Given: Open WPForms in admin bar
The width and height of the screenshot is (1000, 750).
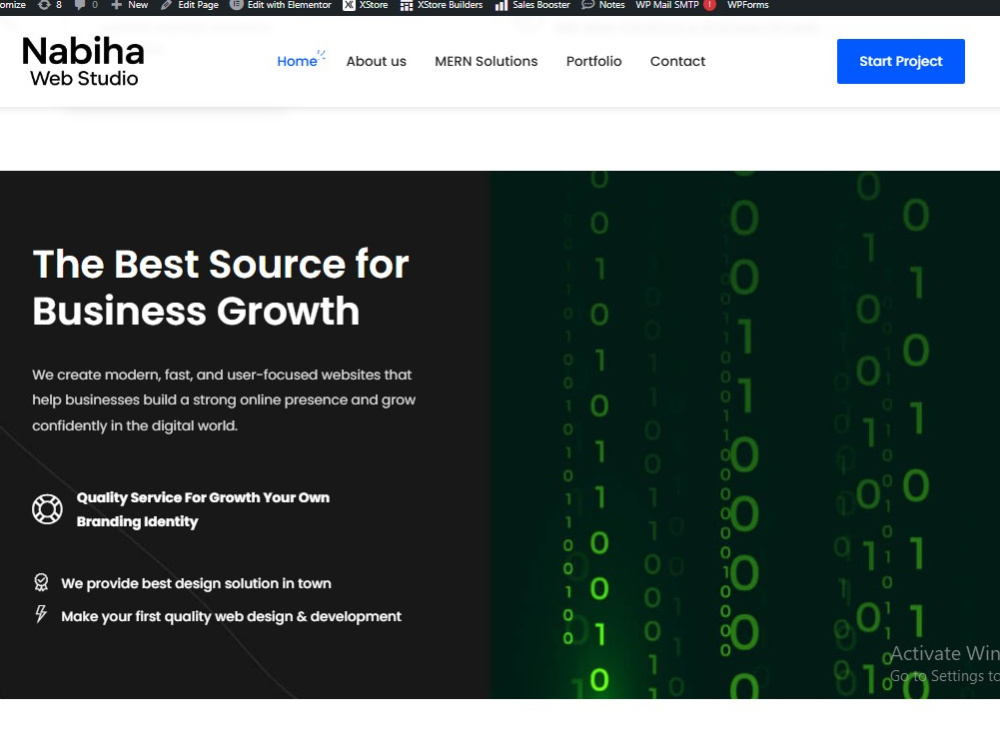Looking at the screenshot, I should click(x=747, y=4).
